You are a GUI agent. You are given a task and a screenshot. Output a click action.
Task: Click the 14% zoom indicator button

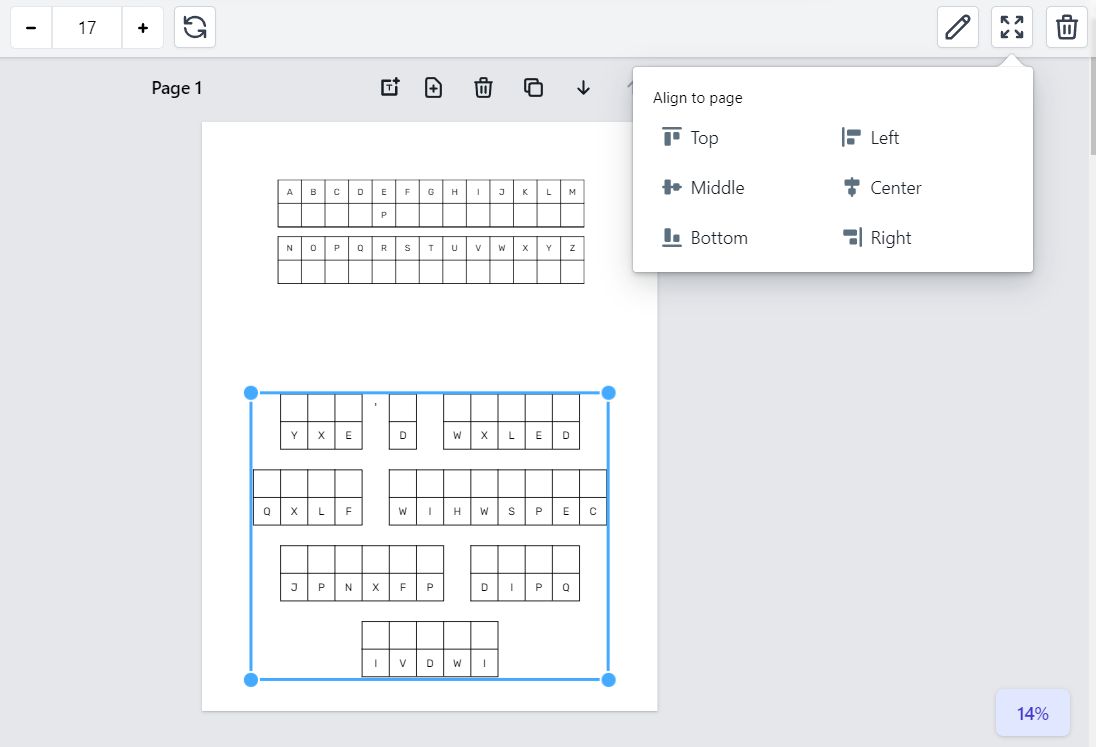(1033, 713)
